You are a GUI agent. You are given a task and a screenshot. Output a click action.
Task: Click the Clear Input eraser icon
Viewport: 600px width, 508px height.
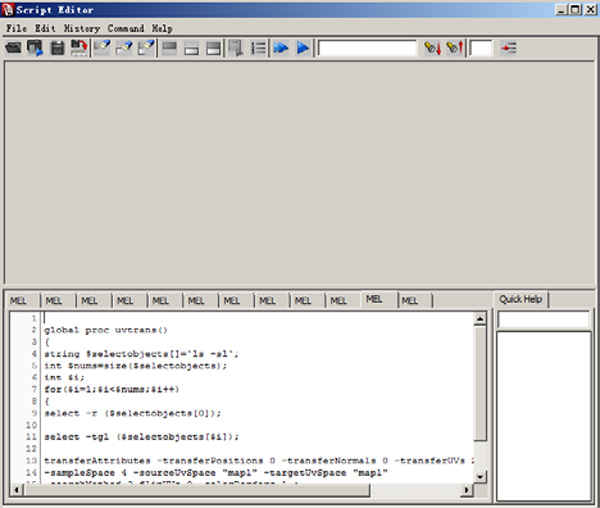[x=124, y=48]
